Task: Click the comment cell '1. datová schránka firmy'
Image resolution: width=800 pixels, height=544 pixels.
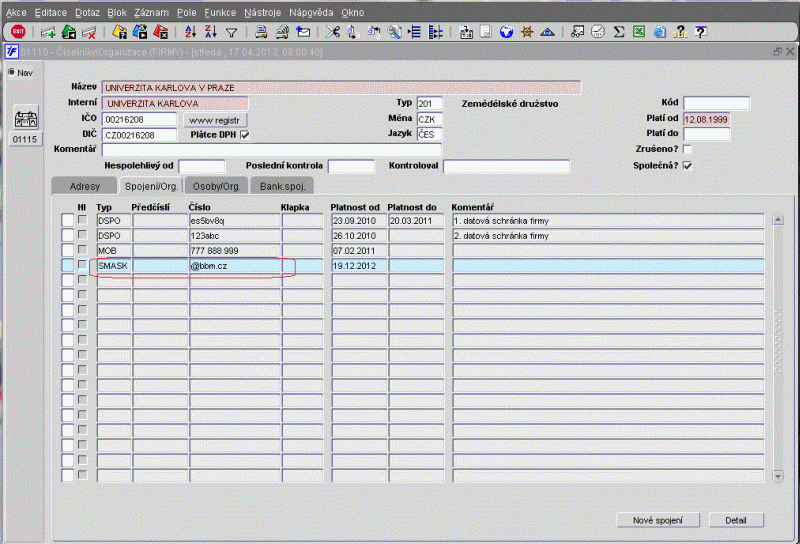Action: tap(608, 220)
